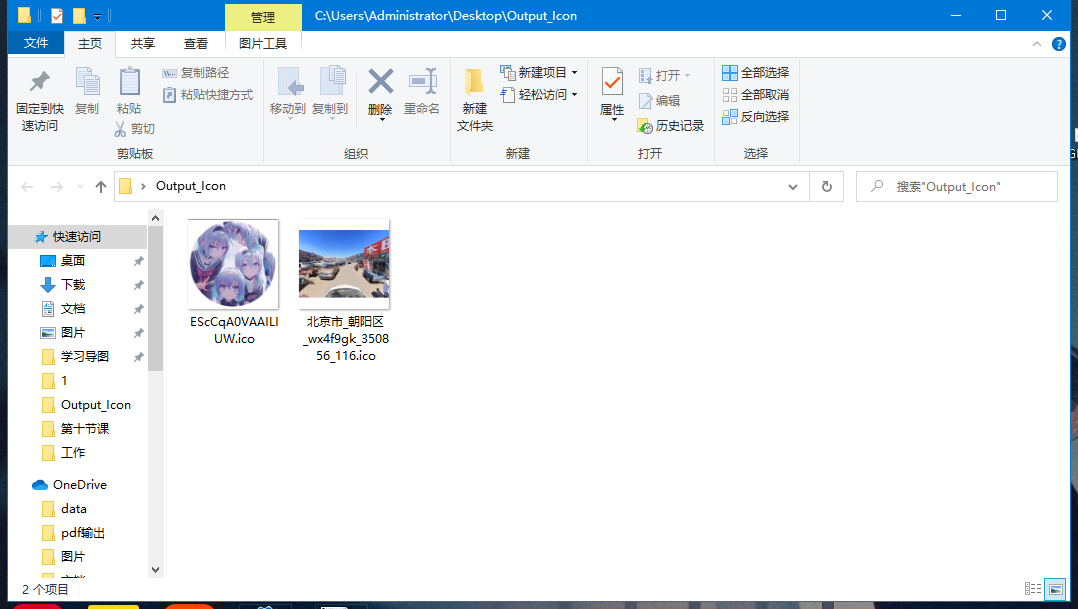Image resolution: width=1078 pixels, height=609 pixels.
Task: Go forward with the right arrow
Action: 57,186
